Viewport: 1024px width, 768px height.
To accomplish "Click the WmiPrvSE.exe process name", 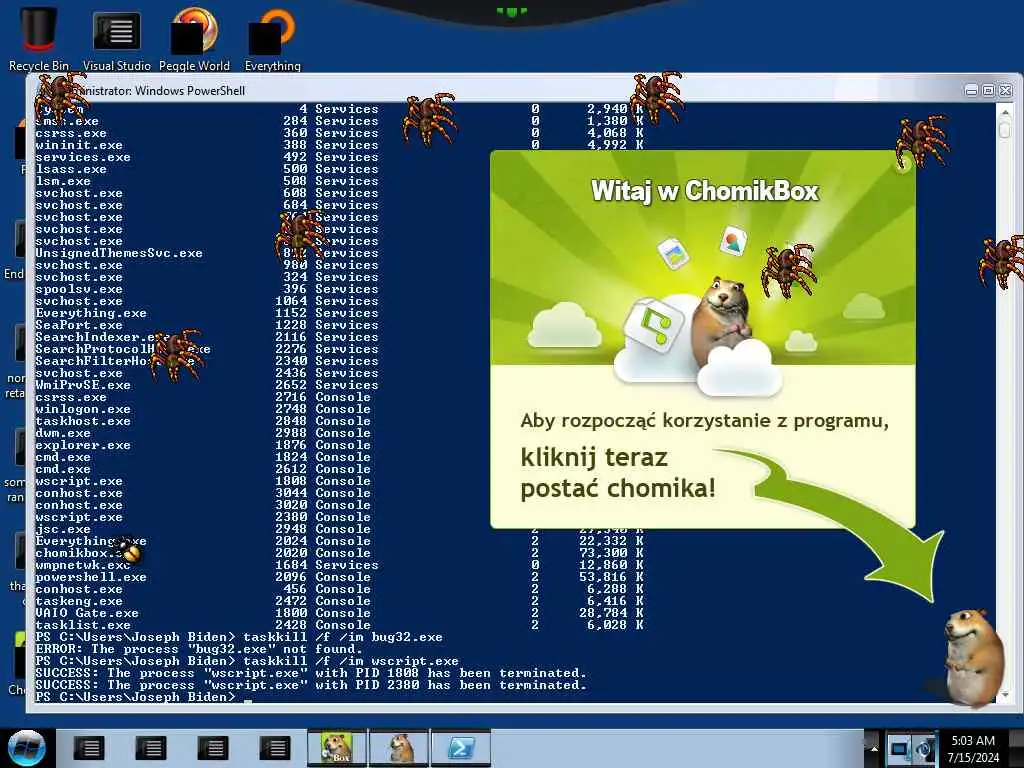I will (83, 385).
